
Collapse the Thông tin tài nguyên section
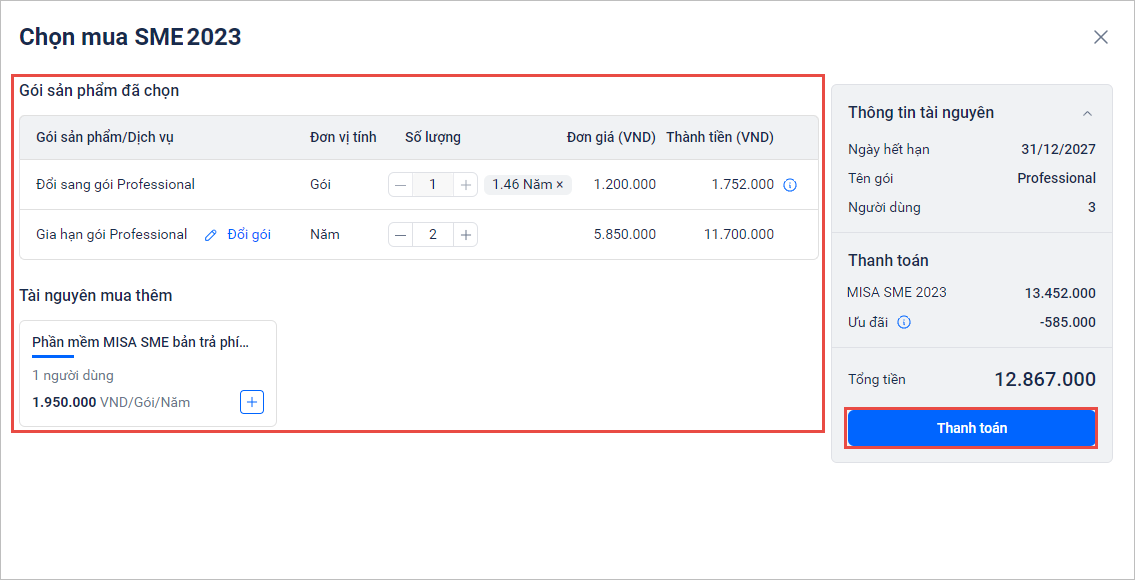[x=1087, y=113]
